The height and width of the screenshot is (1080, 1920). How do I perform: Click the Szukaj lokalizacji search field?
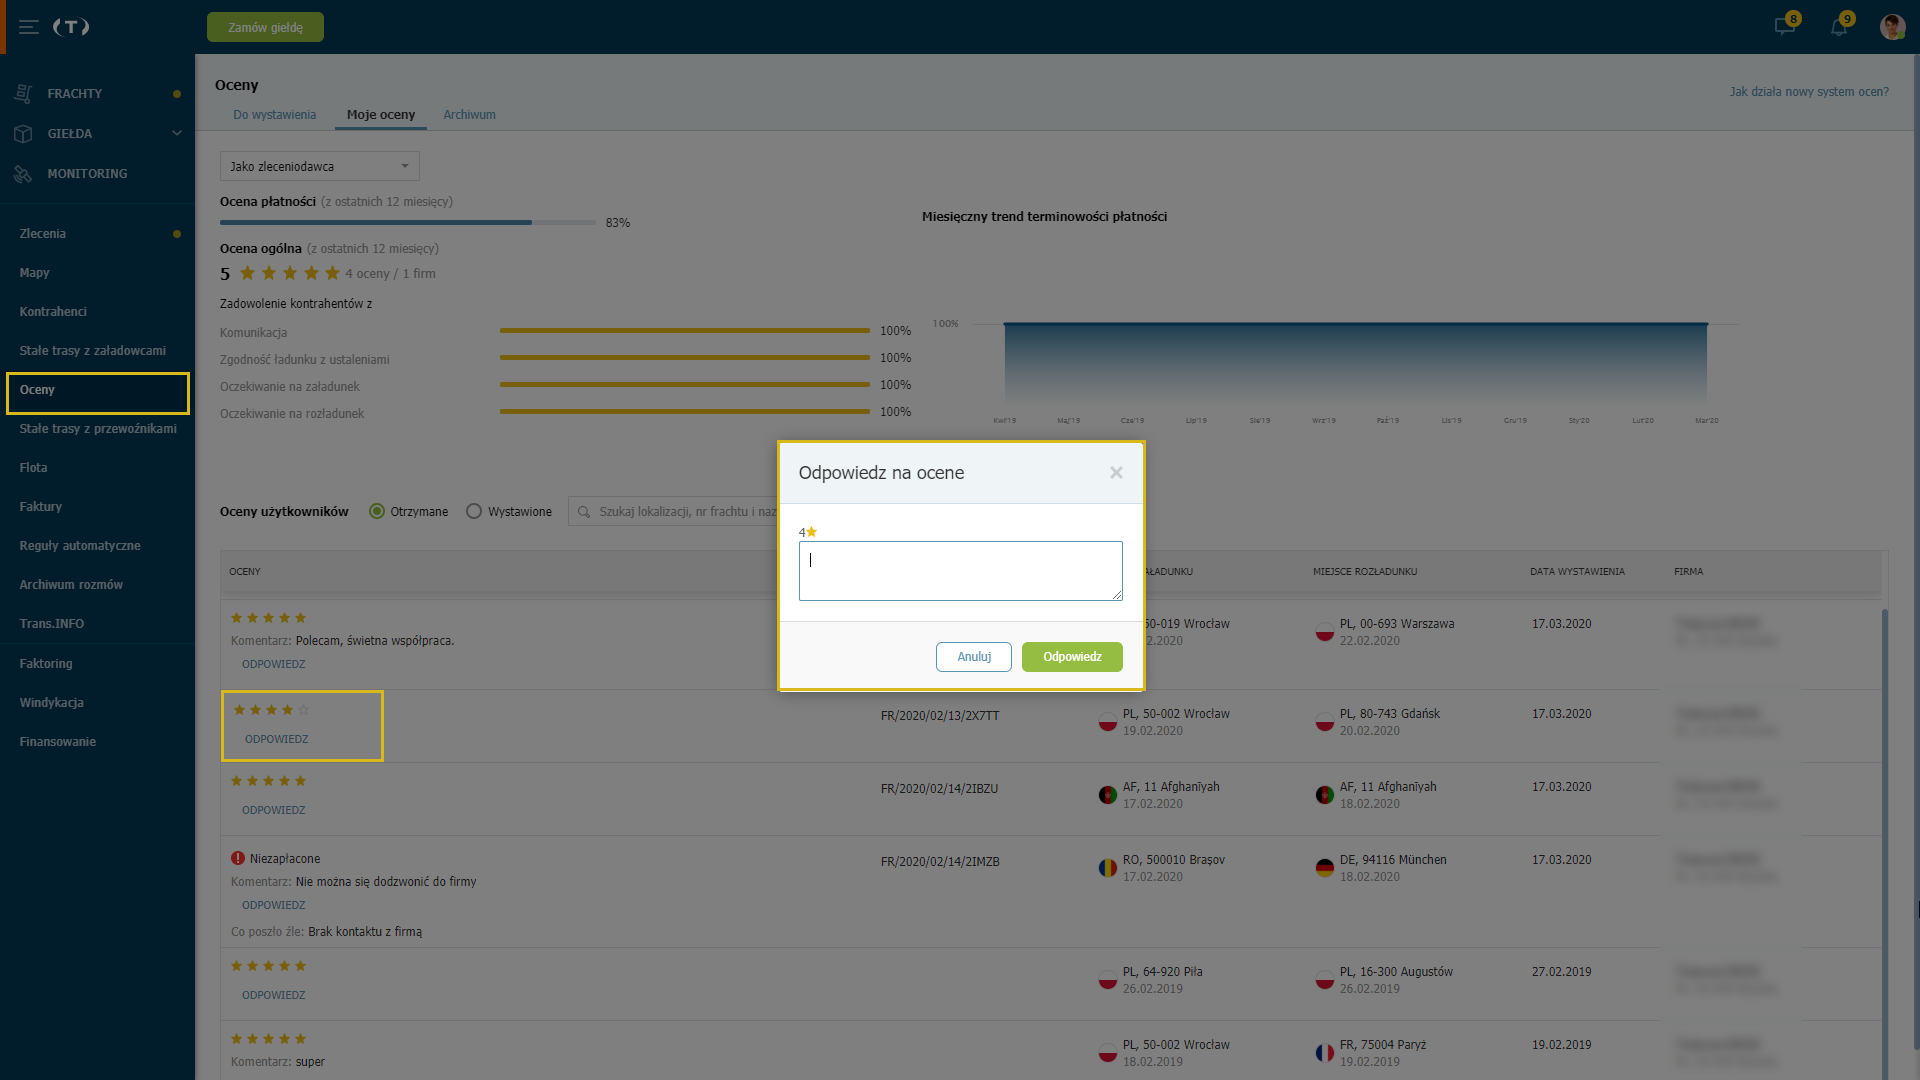click(673, 512)
